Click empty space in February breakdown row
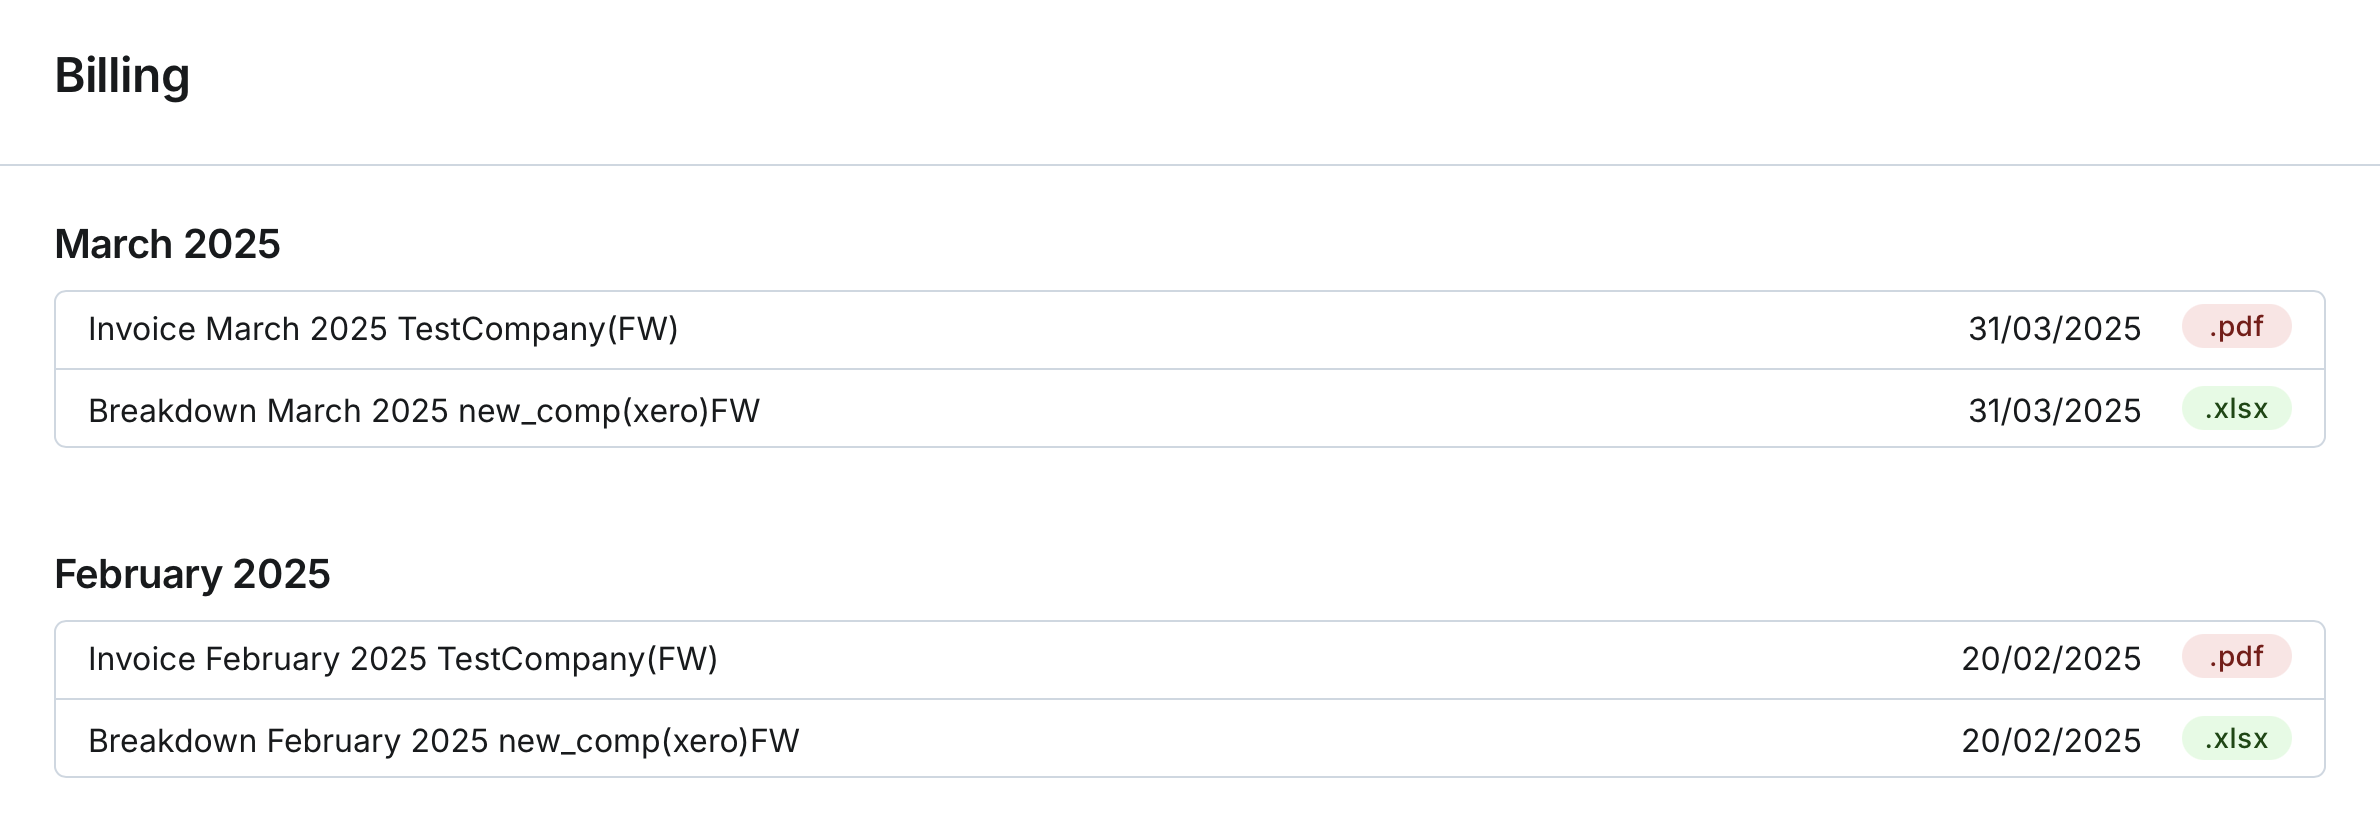This screenshot has width=2380, height=838. 1300,740
